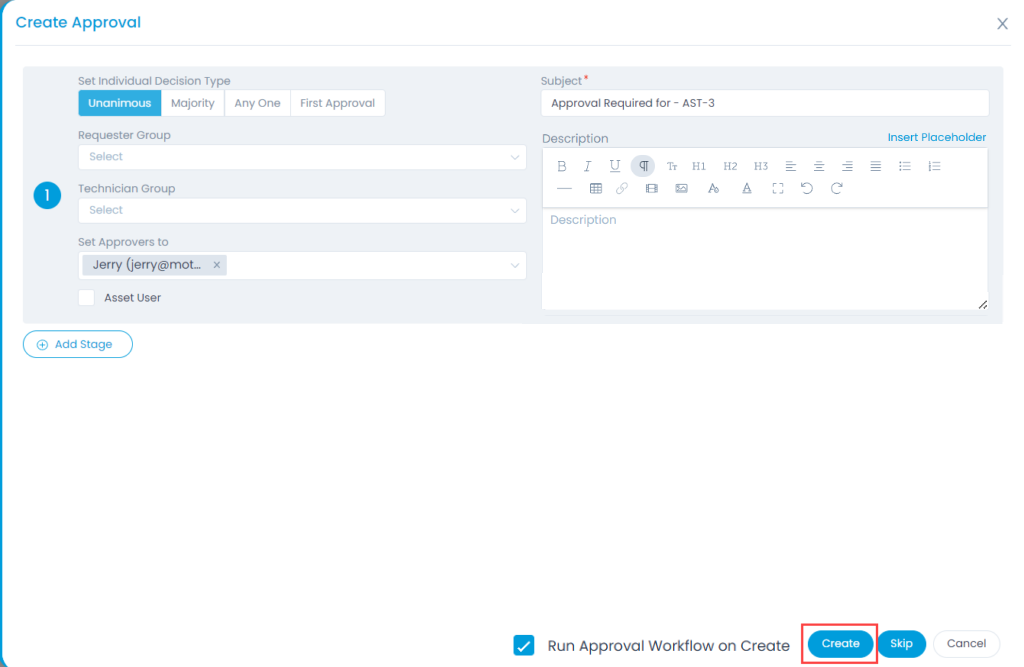Insert an image into the Description
Image resolution: width=1024 pixels, height=667 pixels.
[x=682, y=188]
